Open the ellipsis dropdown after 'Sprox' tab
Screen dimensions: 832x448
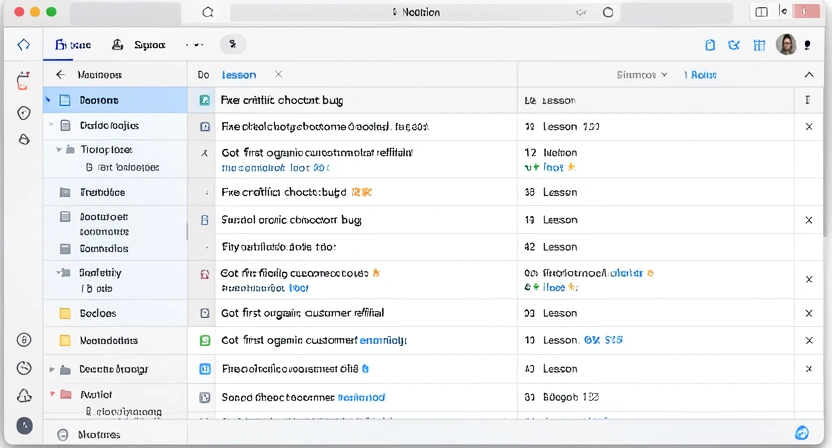pyautogui.click(x=194, y=45)
